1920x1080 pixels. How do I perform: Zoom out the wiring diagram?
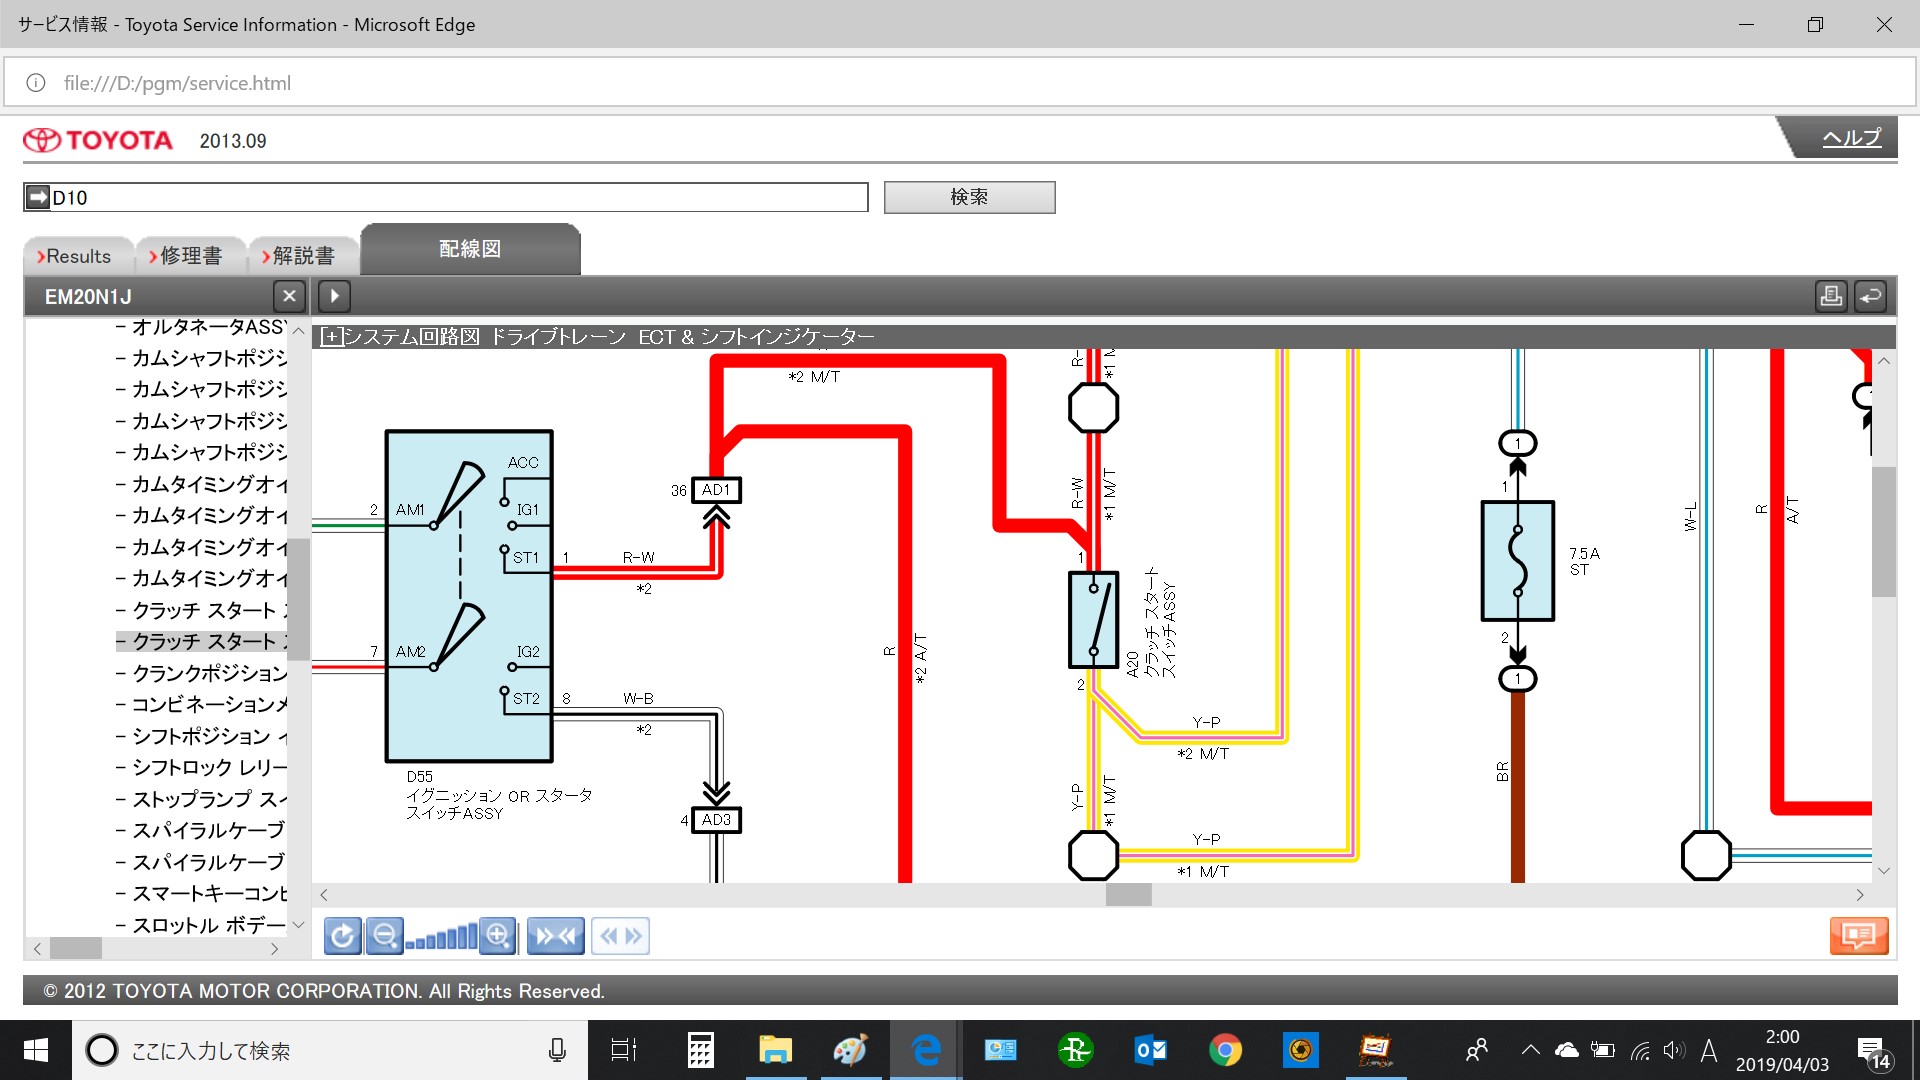(x=384, y=936)
